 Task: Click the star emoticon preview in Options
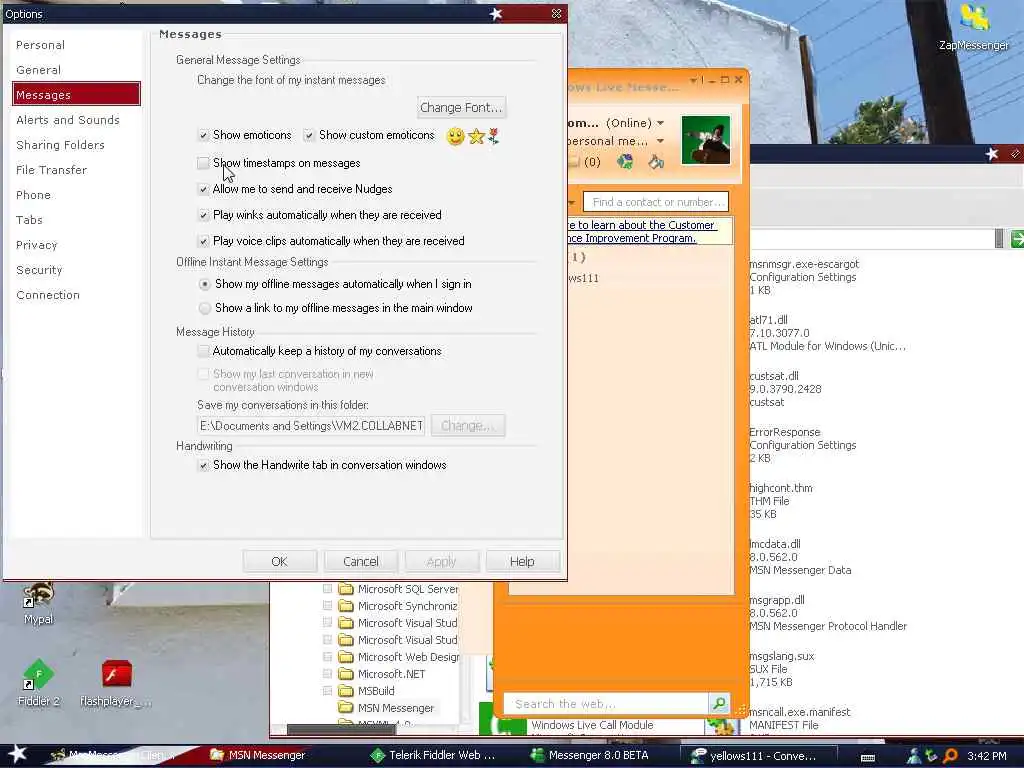tap(476, 136)
